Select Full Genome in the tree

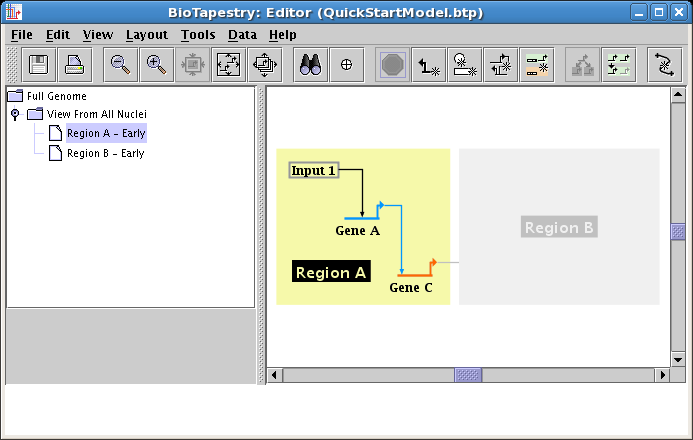tap(56, 96)
